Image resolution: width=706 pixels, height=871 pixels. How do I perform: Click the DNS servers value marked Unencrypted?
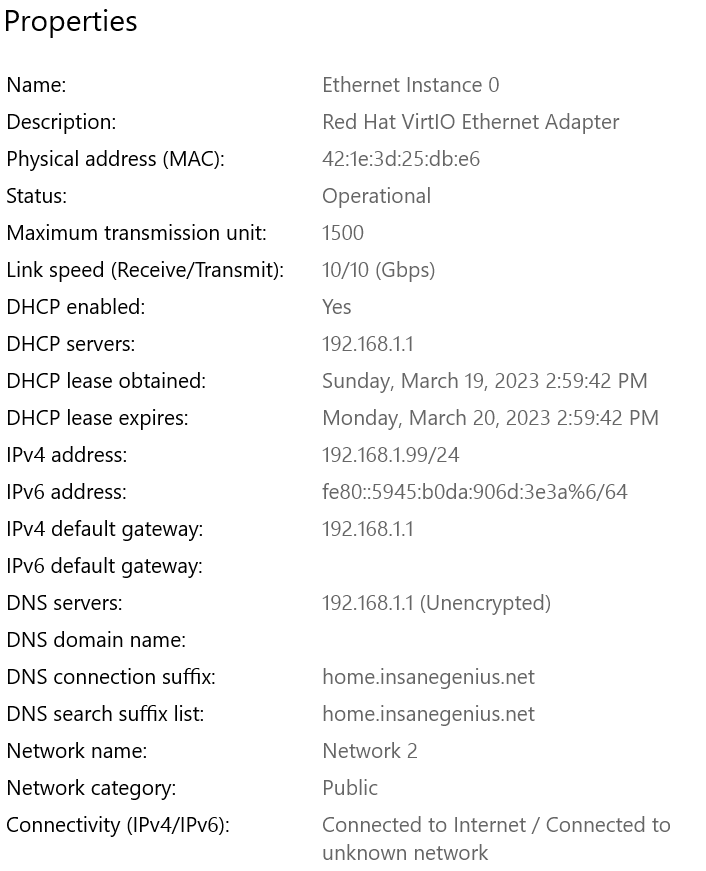tap(436, 603)
